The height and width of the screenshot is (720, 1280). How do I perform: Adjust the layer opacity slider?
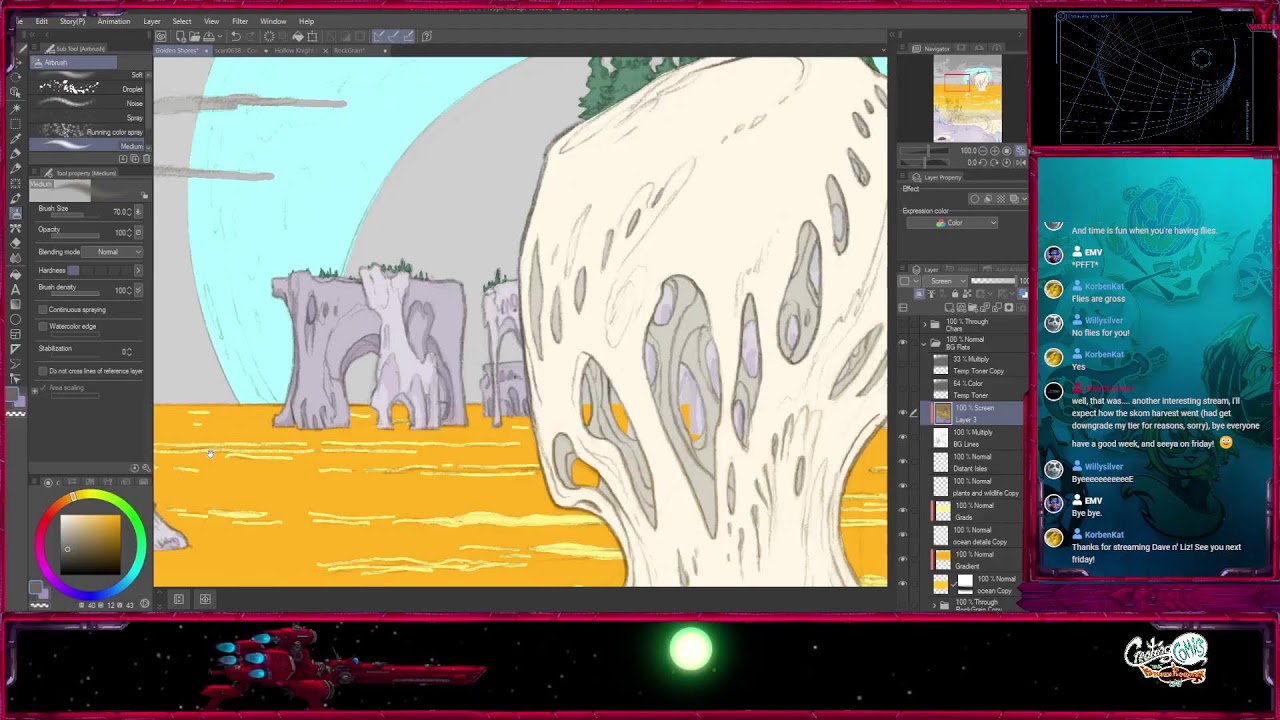point(993,281)
